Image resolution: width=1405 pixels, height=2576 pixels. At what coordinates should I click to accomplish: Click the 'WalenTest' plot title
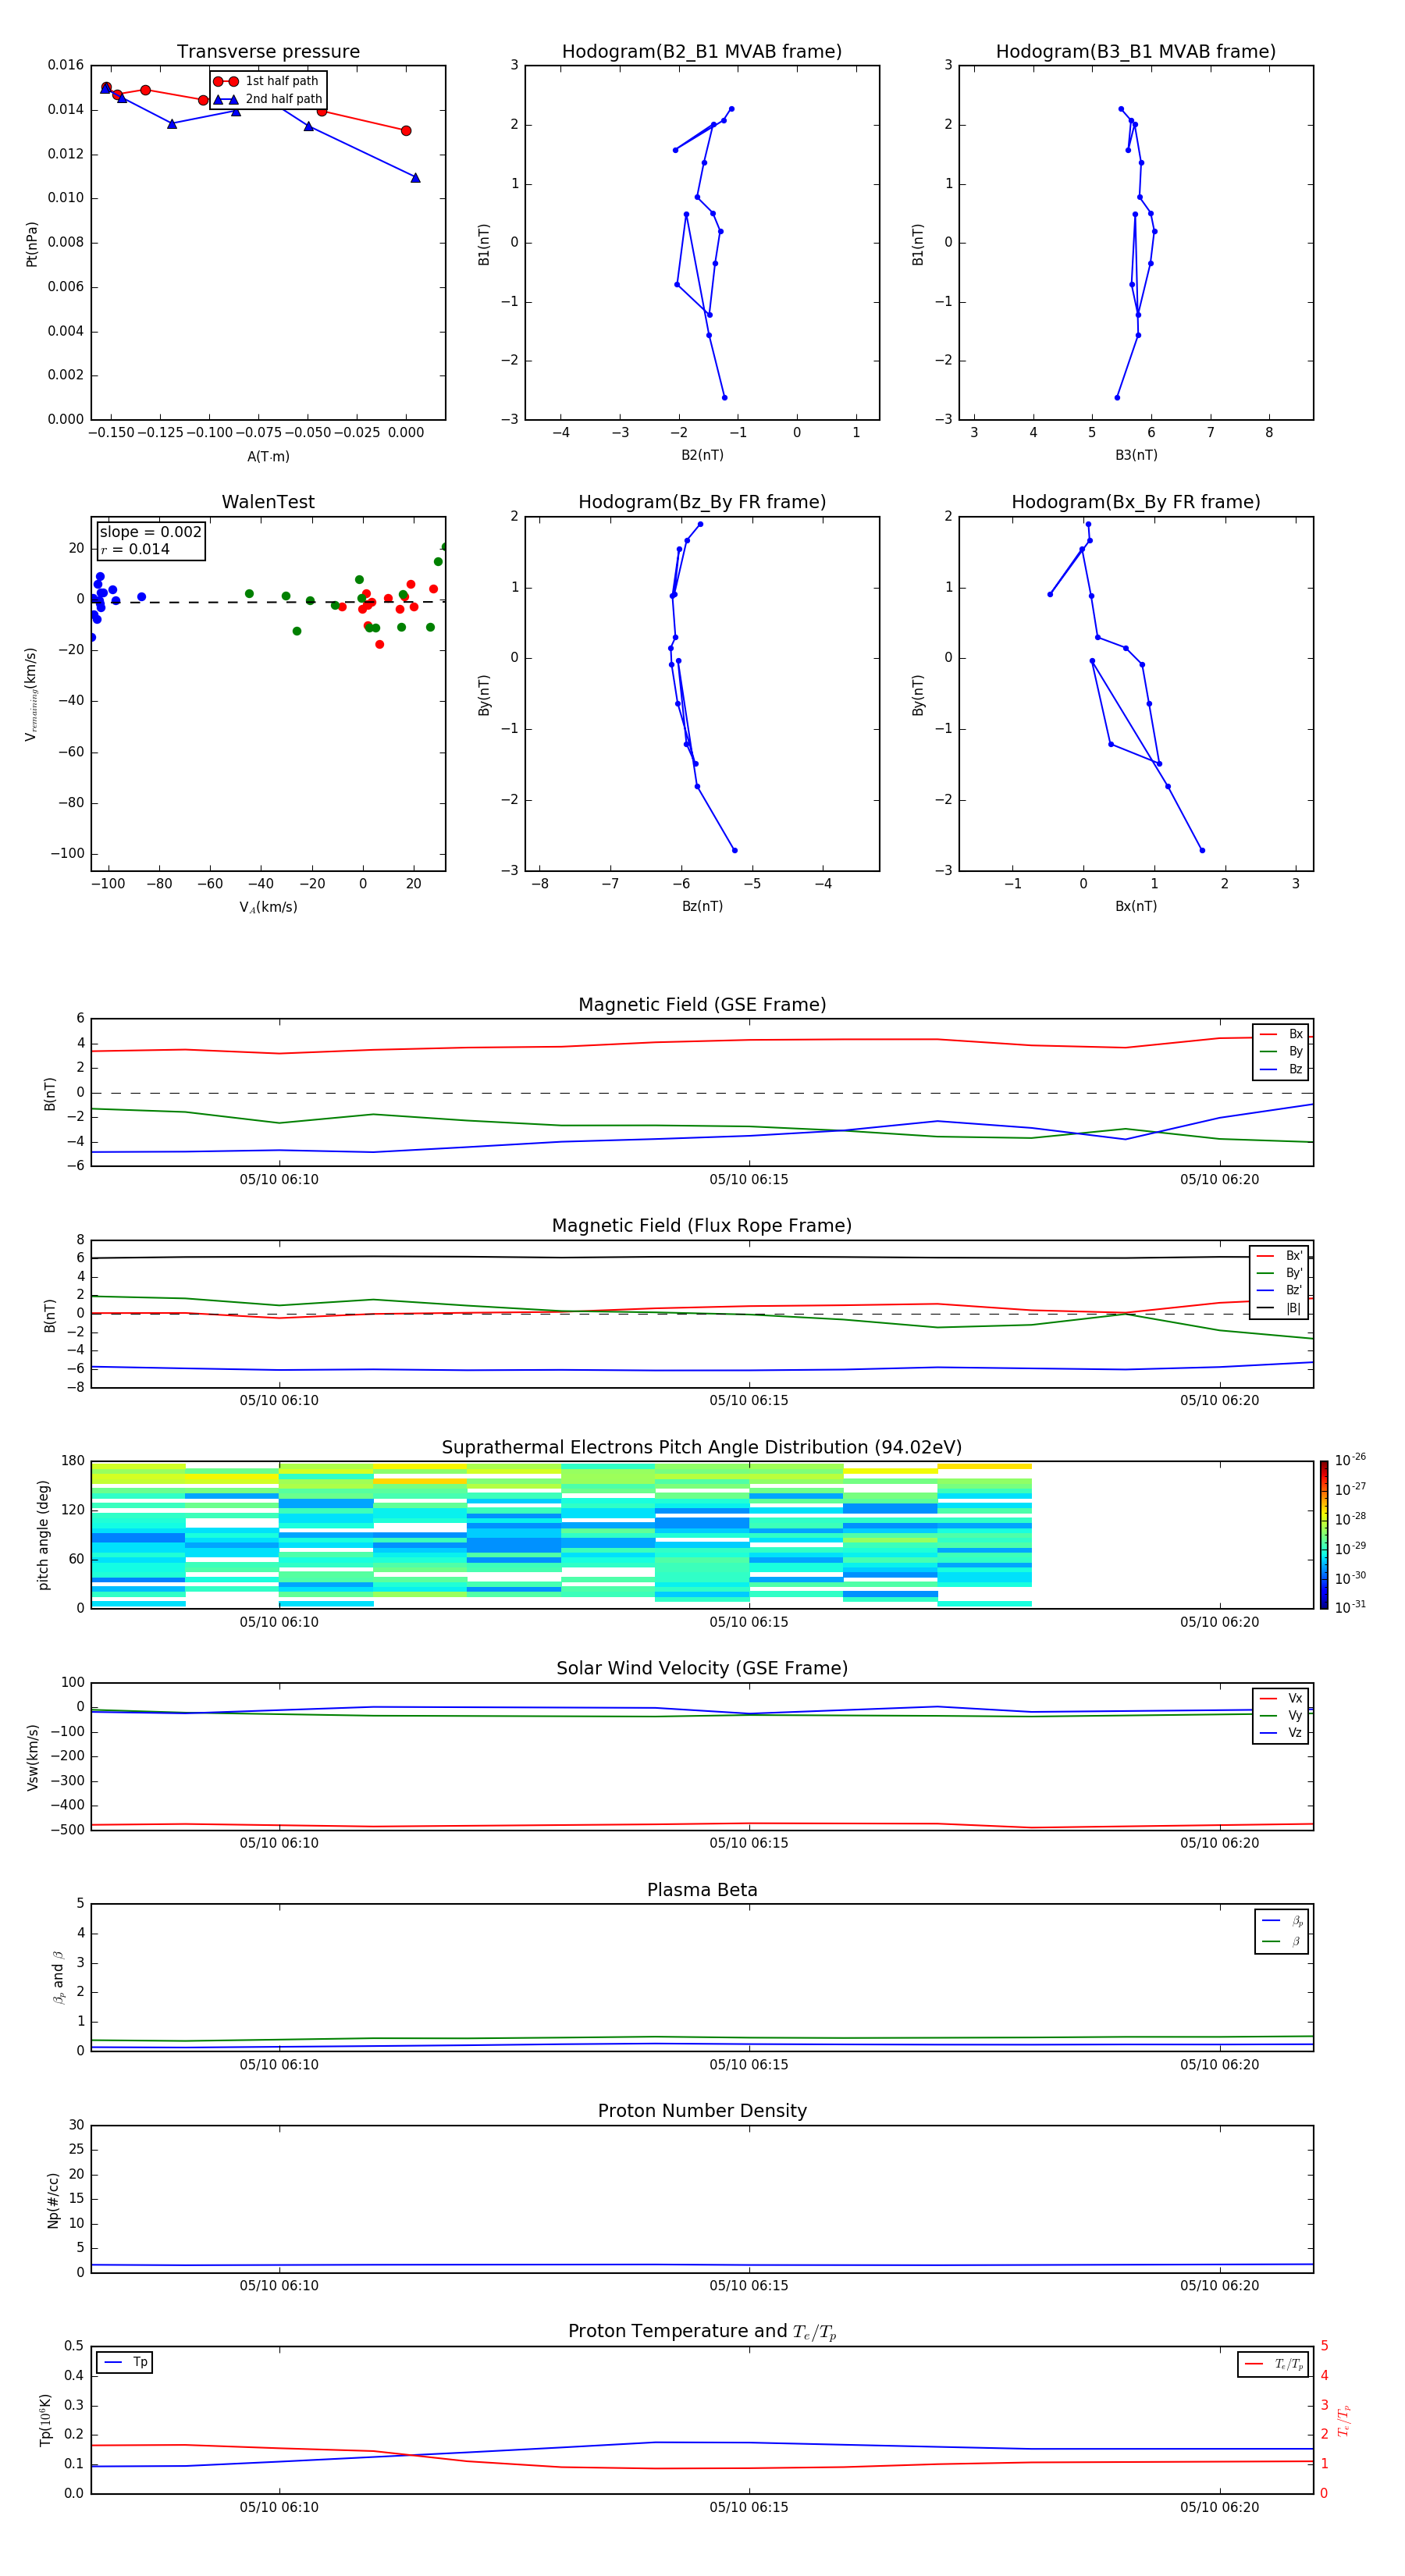coord(268,502)
